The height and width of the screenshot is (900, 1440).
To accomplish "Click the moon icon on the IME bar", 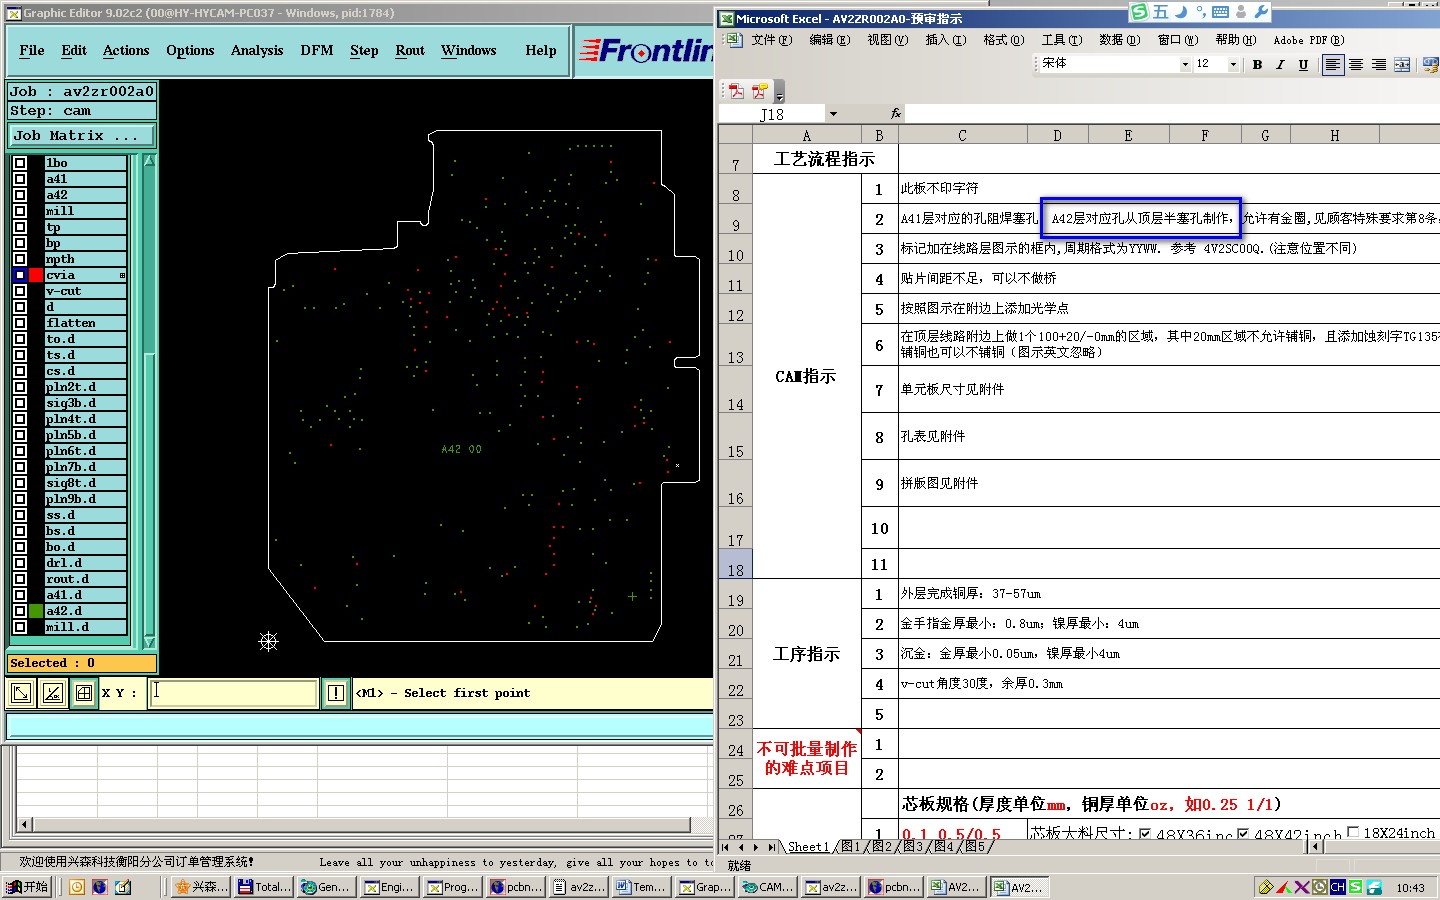I will coord(1181,12).
